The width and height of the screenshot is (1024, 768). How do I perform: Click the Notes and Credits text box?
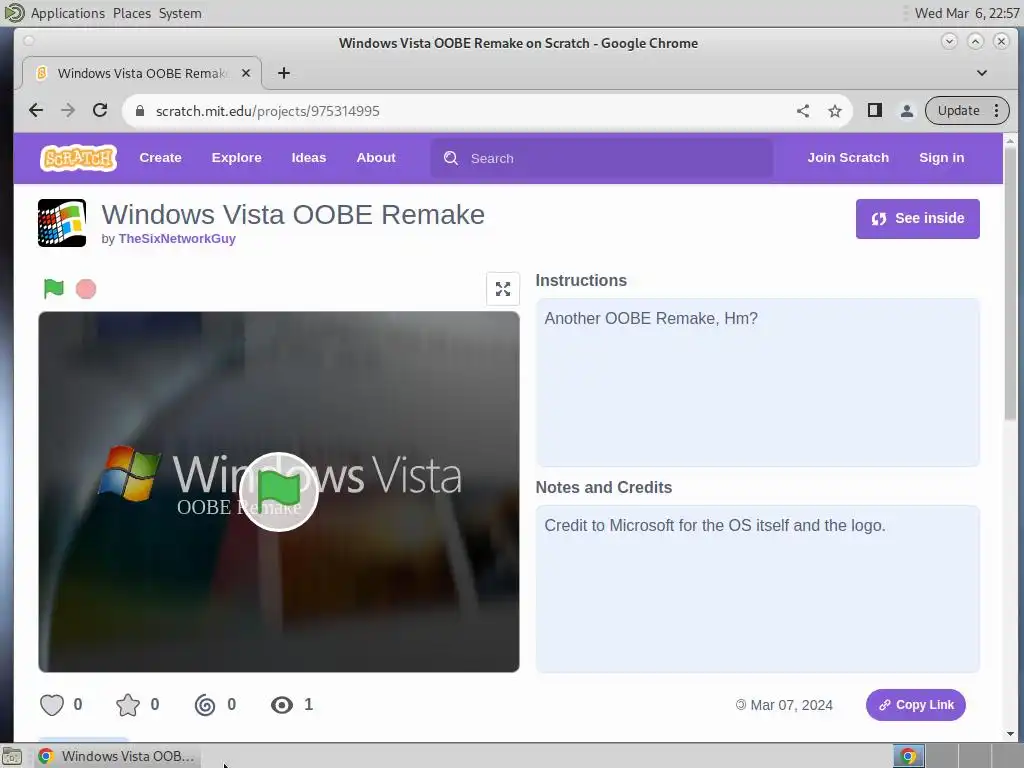tap(758, 589)
